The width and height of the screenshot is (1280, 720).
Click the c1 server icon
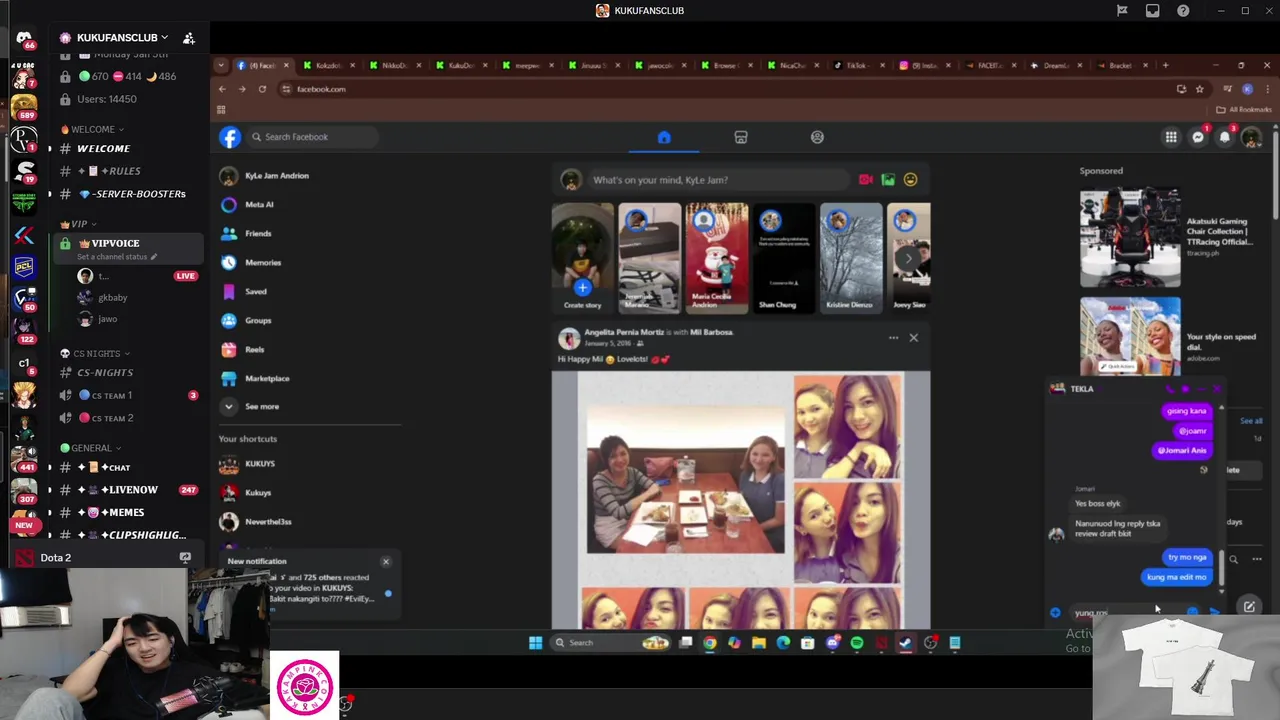(24, 364)
